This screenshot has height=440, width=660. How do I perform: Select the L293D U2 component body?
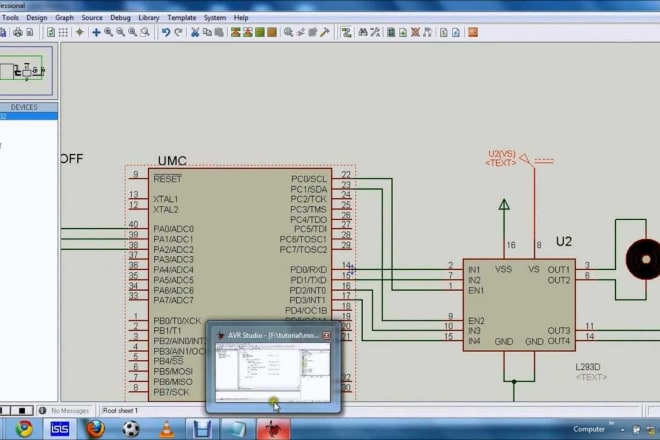519,304
